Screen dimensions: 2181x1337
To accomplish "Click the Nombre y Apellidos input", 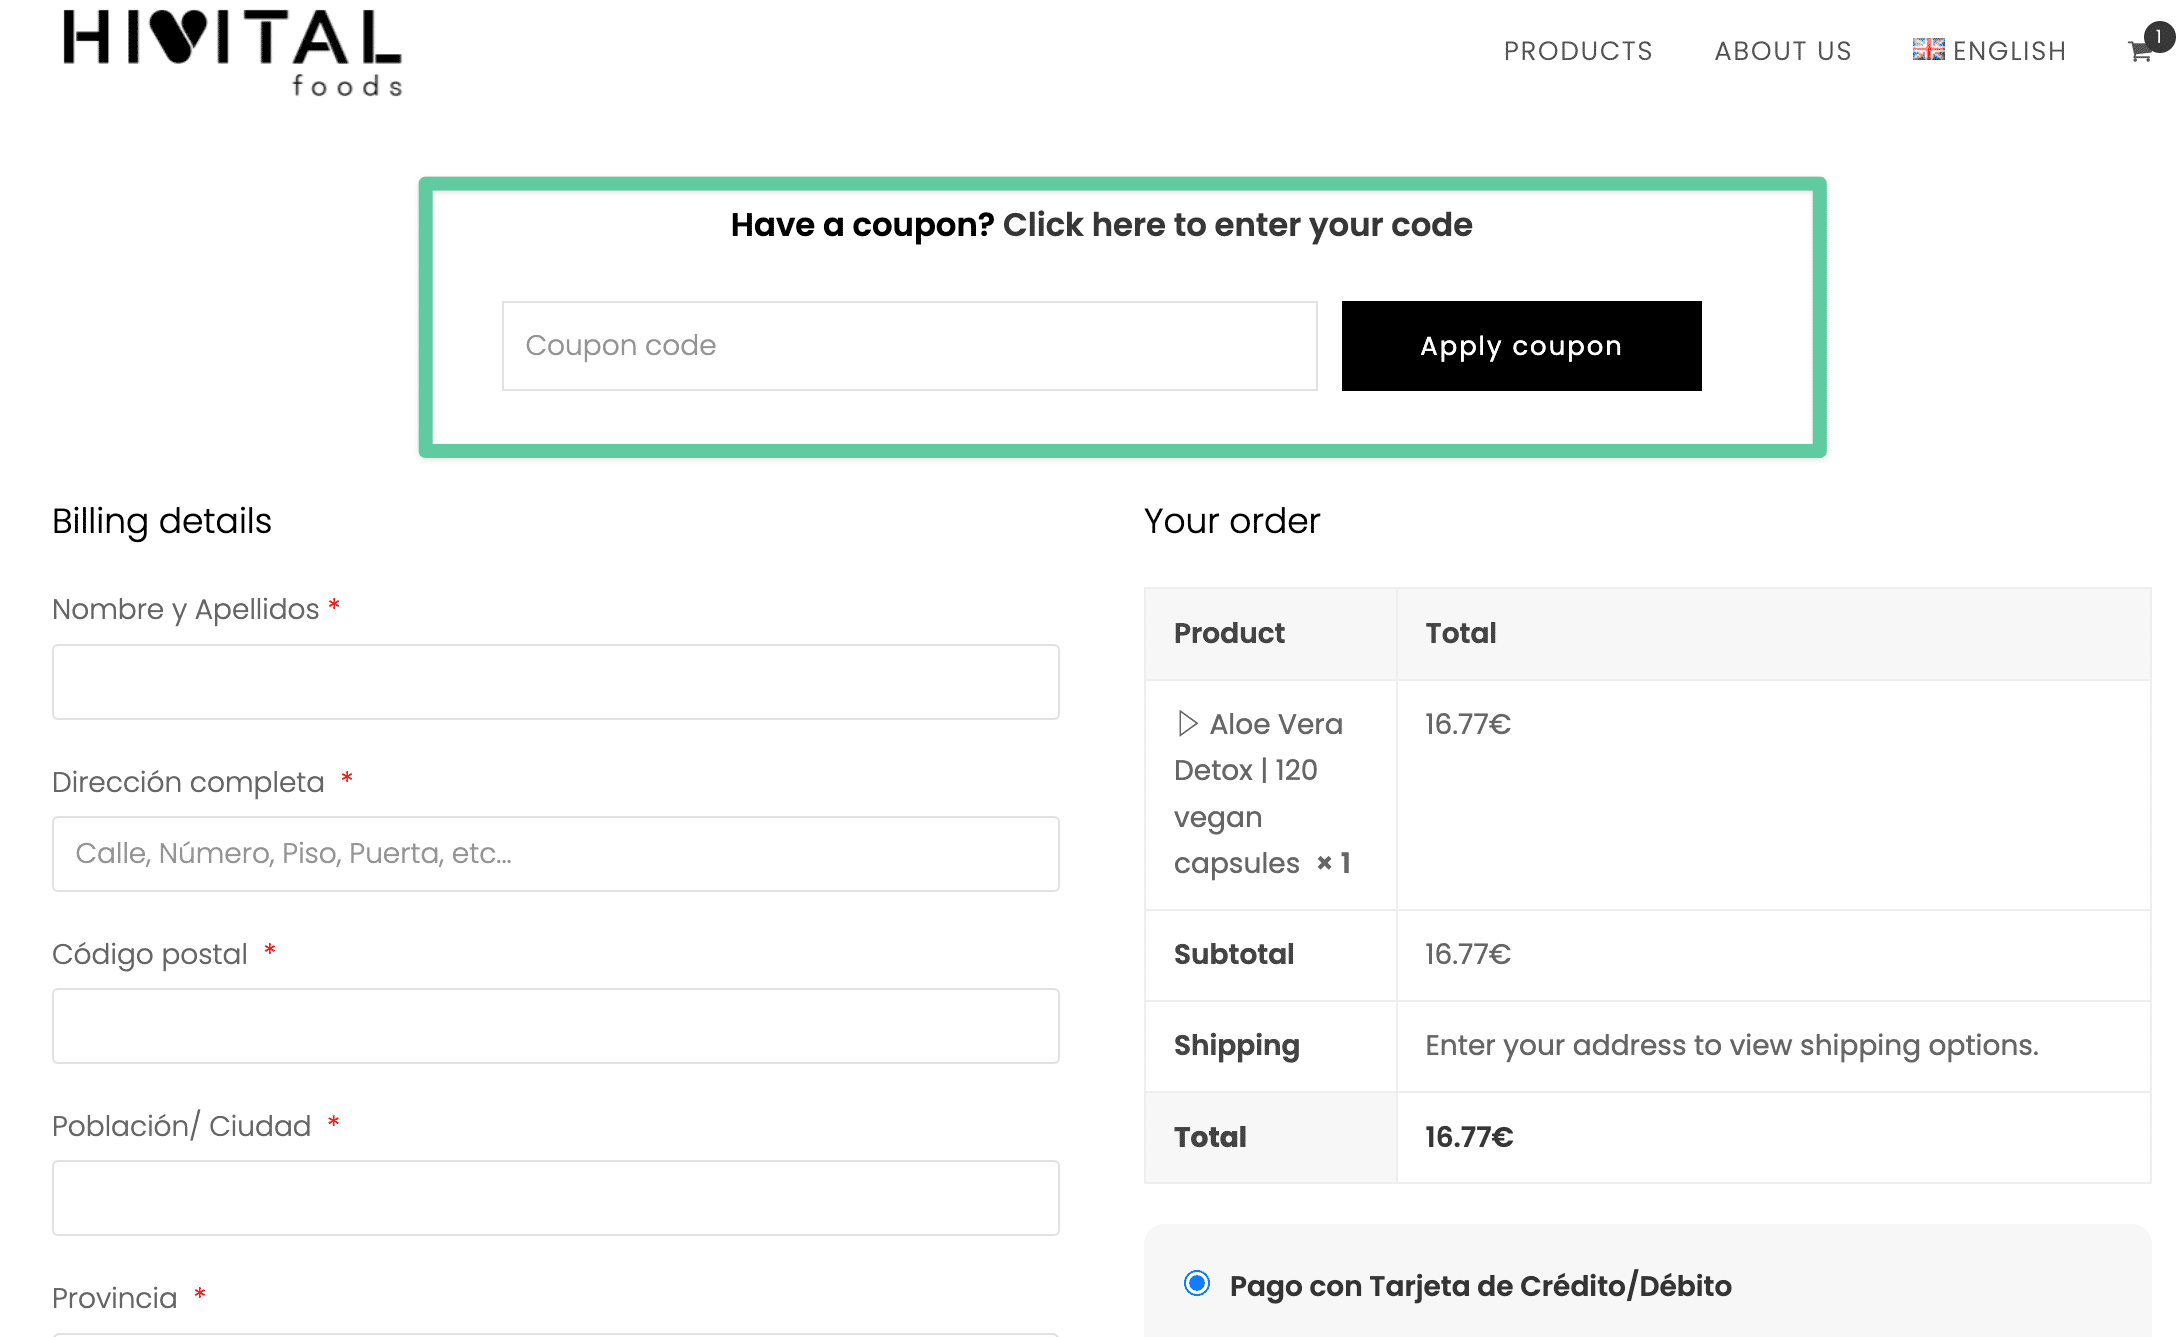I will point(555,682).
